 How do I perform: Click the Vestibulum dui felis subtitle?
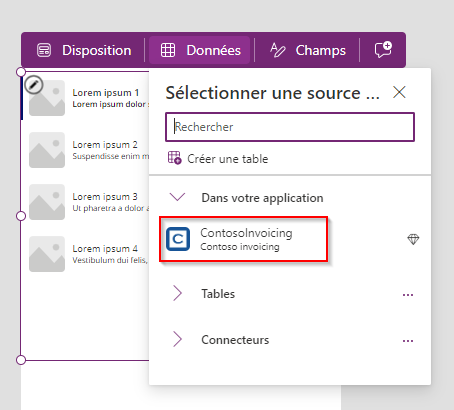click(x=110, y=260)
